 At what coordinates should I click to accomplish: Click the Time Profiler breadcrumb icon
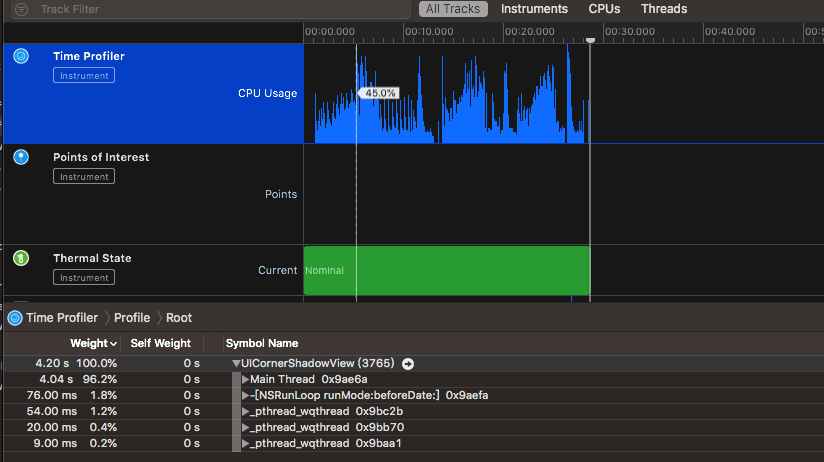click(x=14, y=318)
